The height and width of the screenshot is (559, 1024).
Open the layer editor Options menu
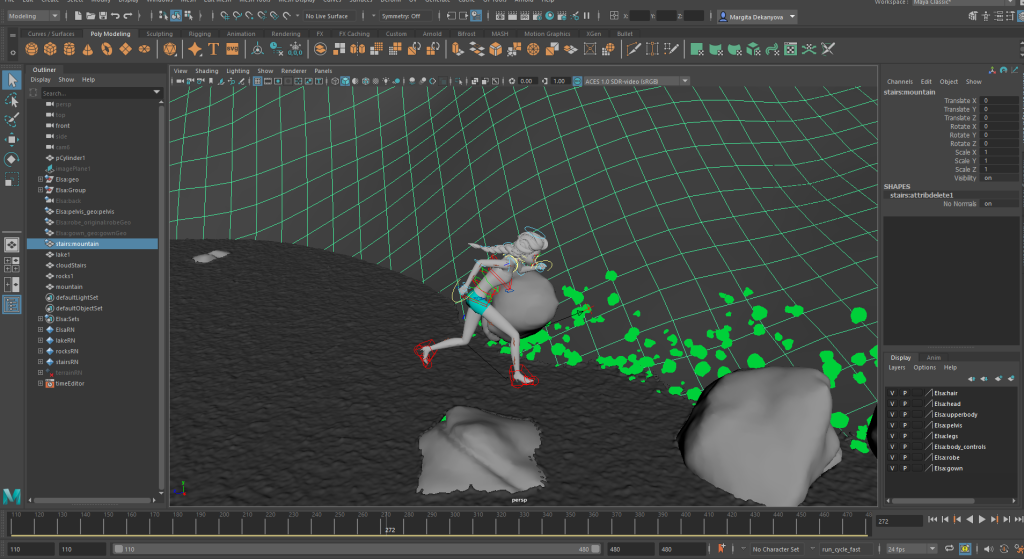(924, 368)
